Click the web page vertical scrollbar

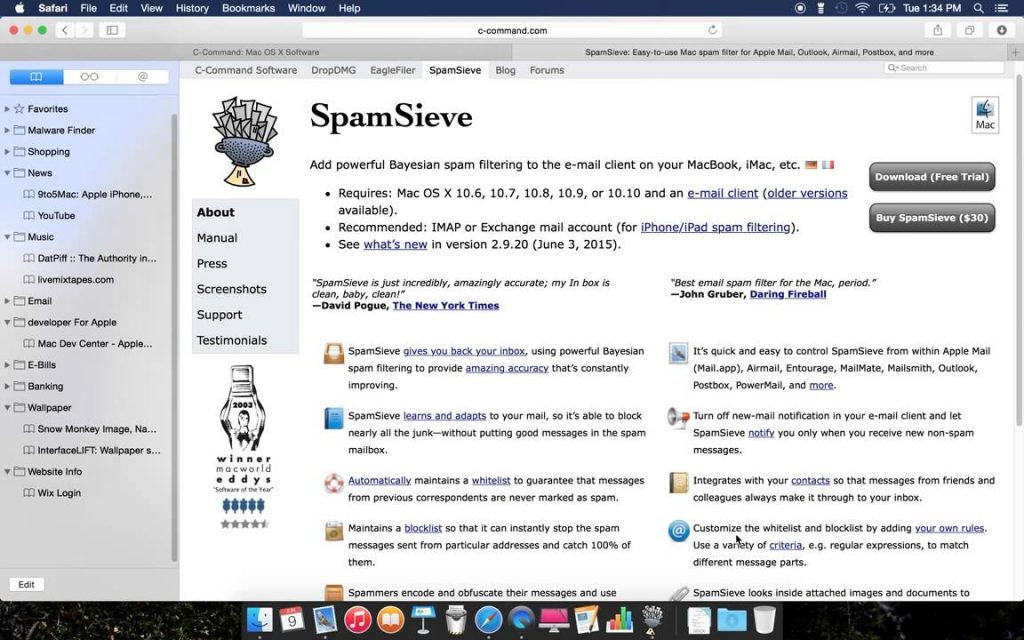(x=1019, y=248)
